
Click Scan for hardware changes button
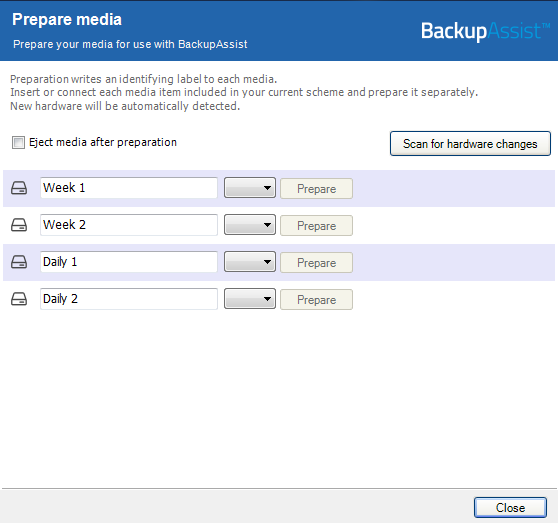pos(470,144)
